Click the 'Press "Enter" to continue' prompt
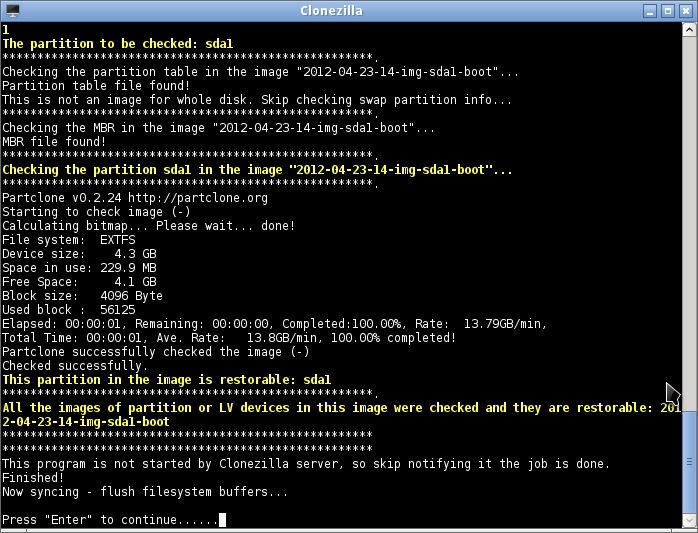 tap(109, 520)
